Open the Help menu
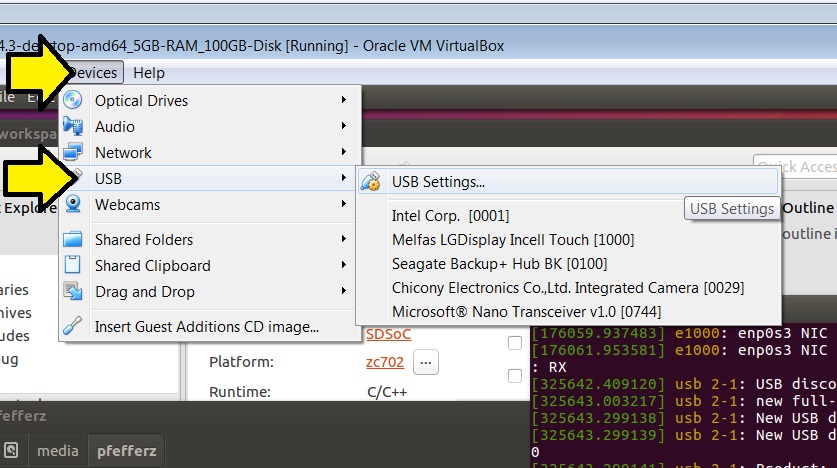 coord(149,73)
